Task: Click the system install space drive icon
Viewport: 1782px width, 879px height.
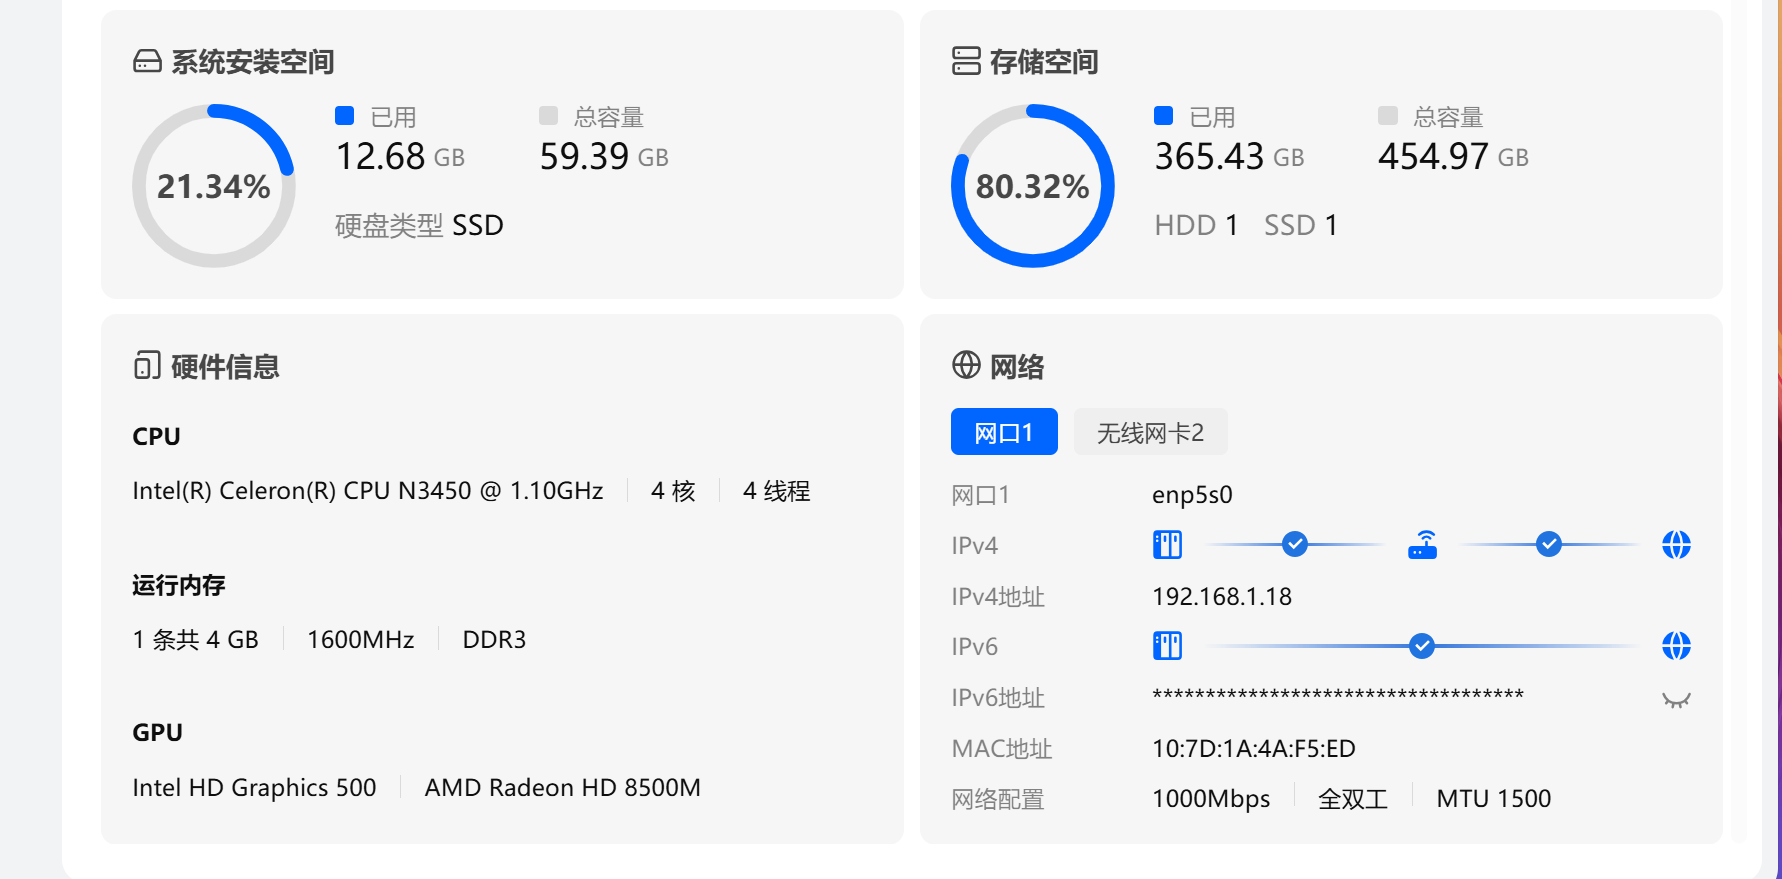Action: [147, 62]
